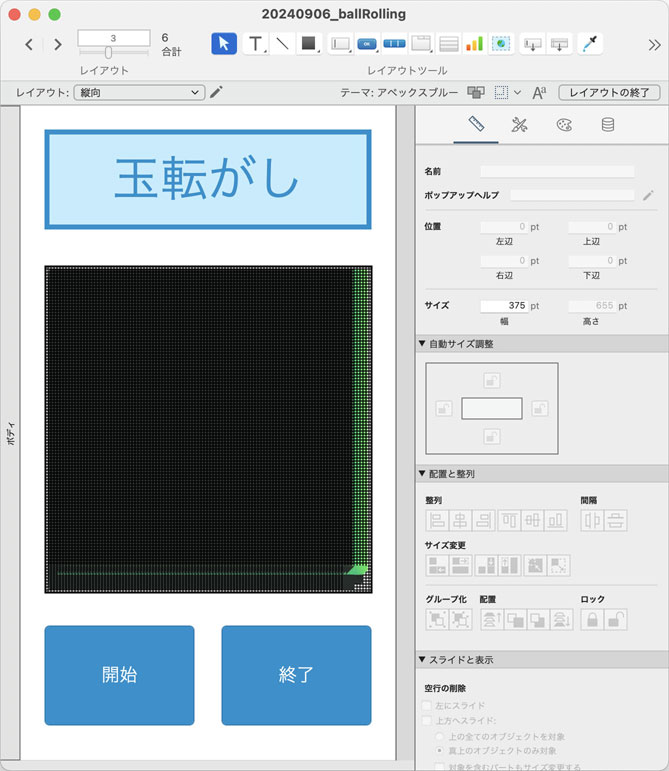Click the レイアウトの終了 button
This screenshot has height=771, width=669.
pyautogui.click(x=610, y=92)
